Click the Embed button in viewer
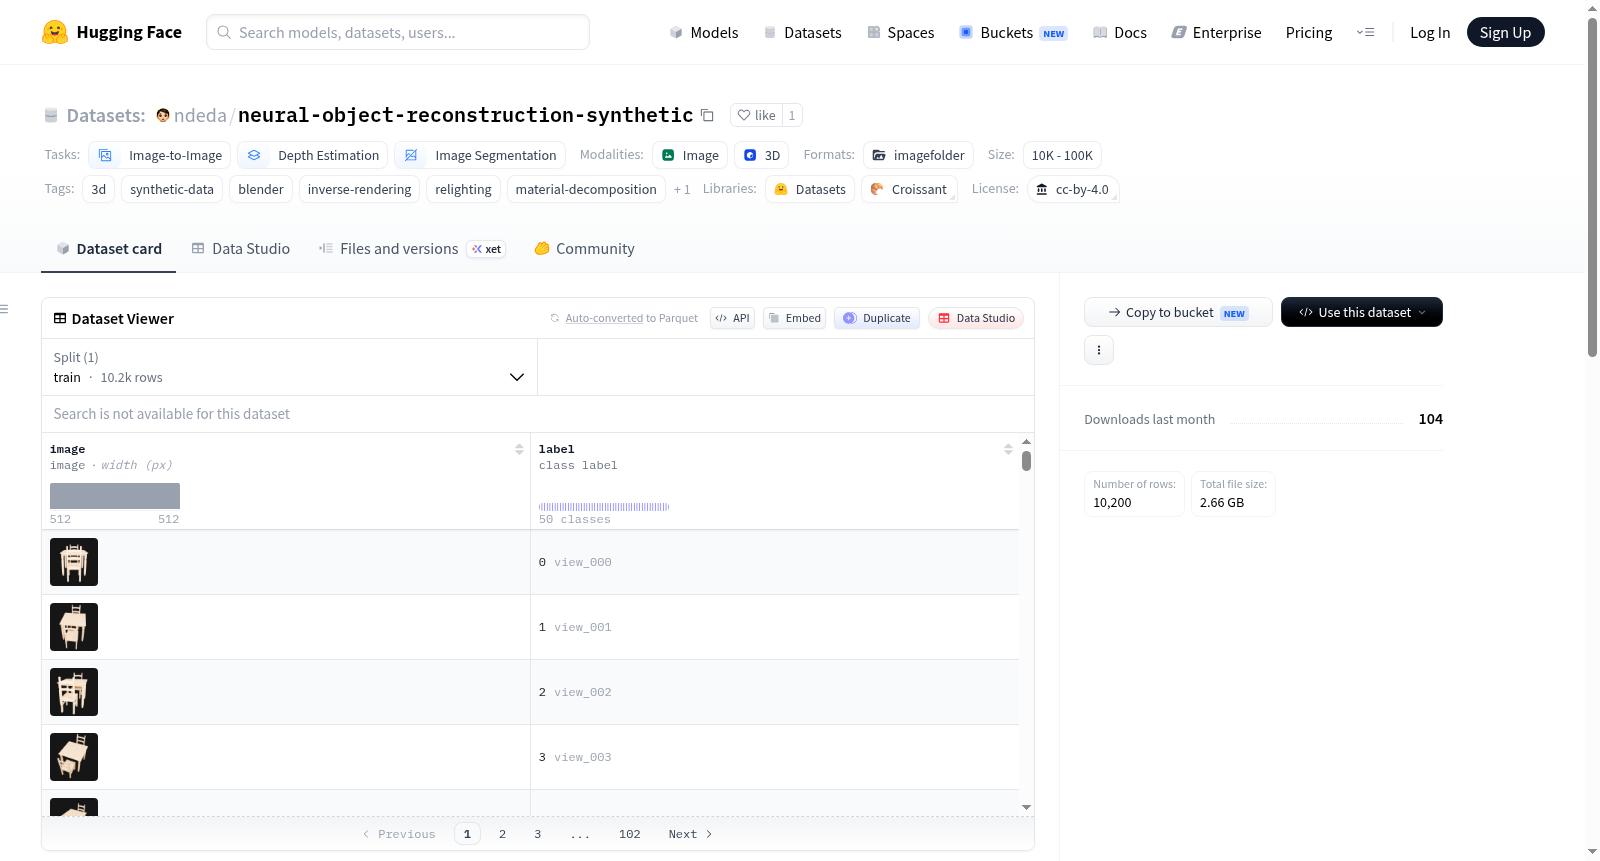The width and height of the screenshot is (1600, 861). coord(795,318)
